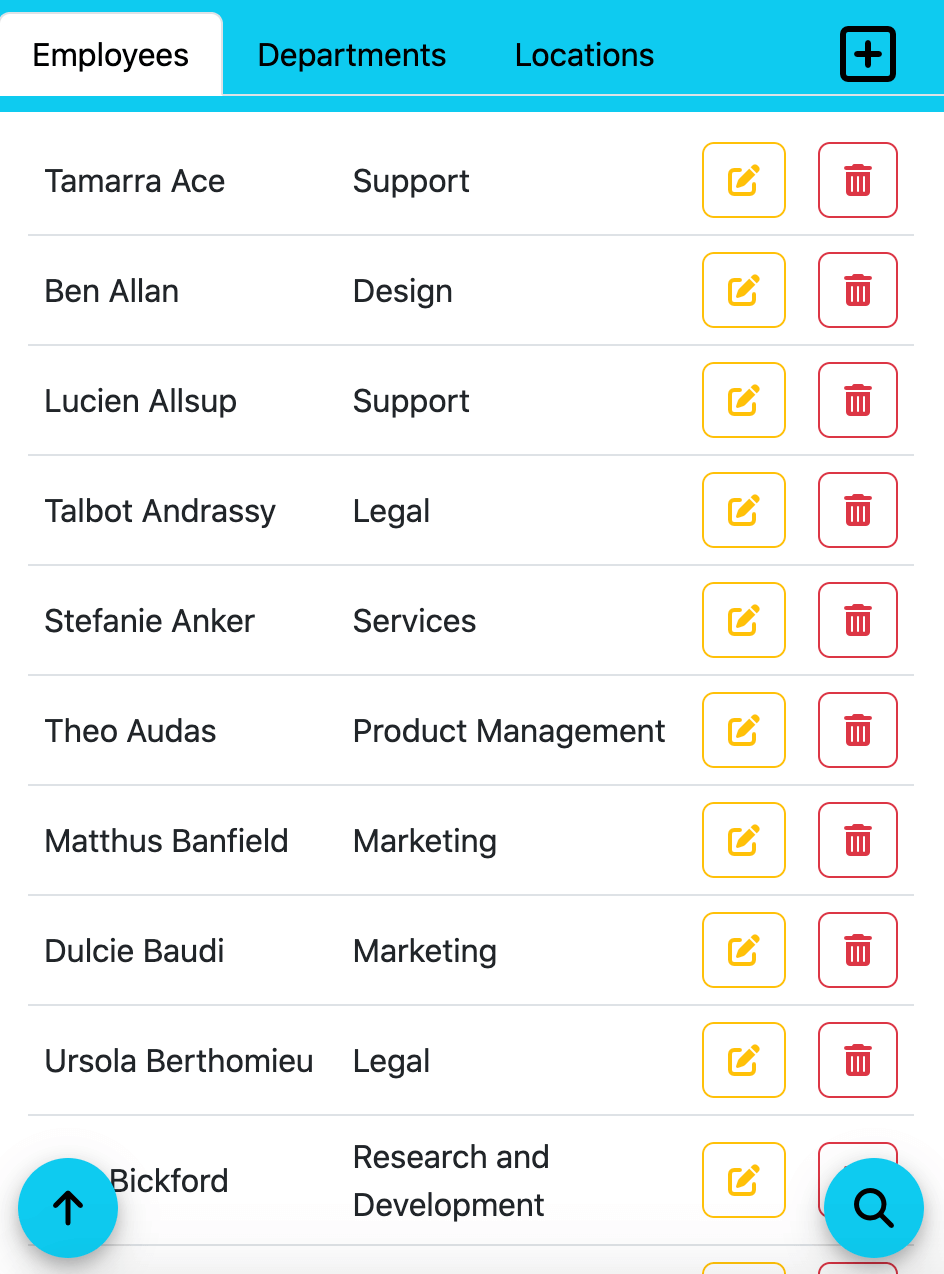Remove Talbot Andrassy with trash icon
The image size is (944, 1274).
click(x=857, y=510)
